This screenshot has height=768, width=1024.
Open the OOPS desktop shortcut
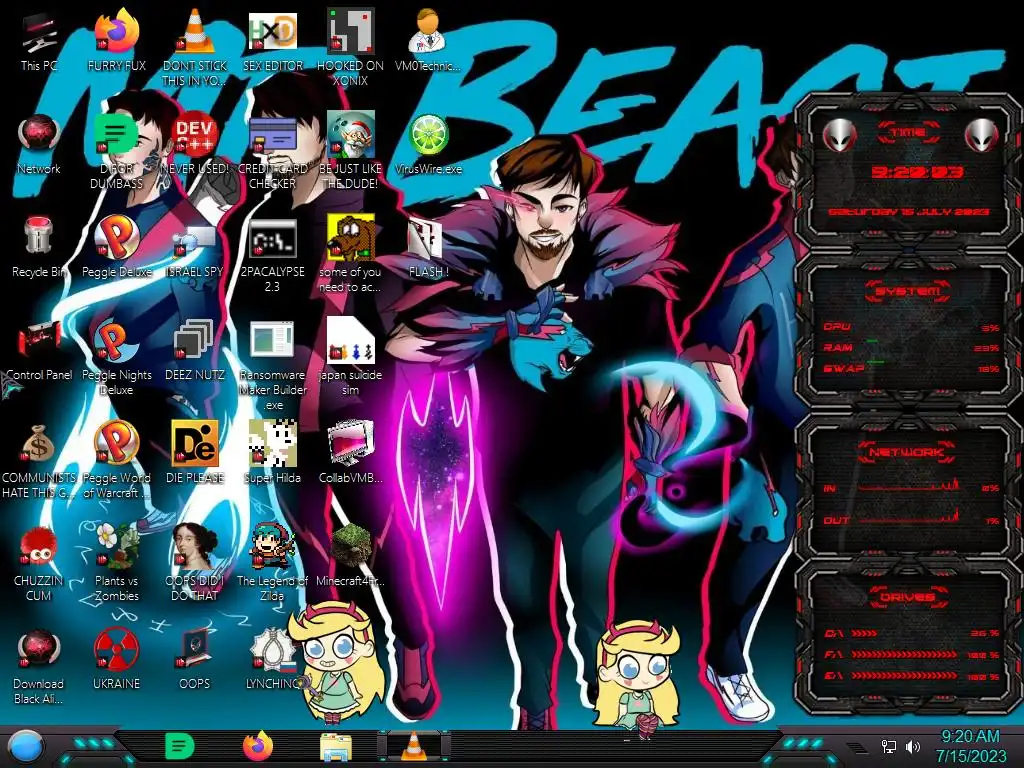point(195,660)
